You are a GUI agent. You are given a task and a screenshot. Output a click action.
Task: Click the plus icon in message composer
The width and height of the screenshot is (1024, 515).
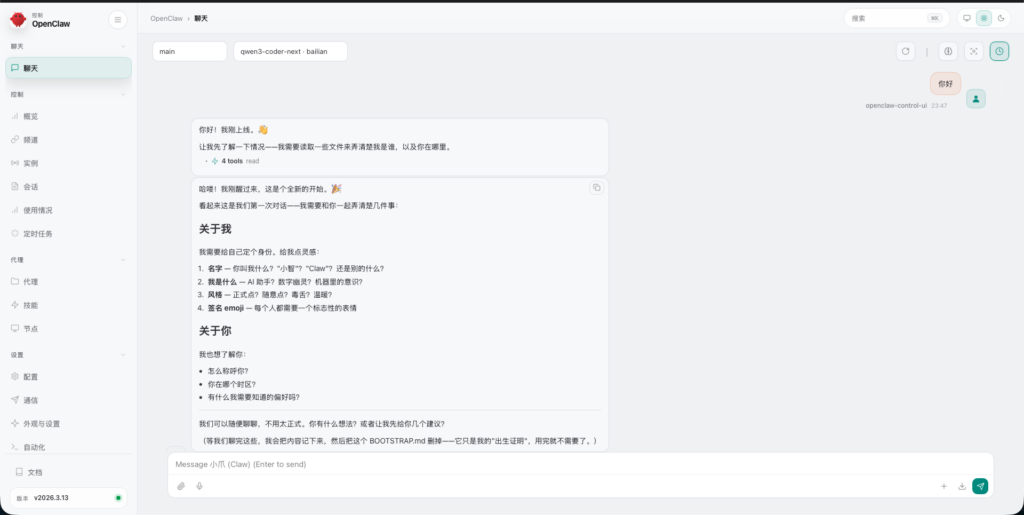click(x=943, y=486)
